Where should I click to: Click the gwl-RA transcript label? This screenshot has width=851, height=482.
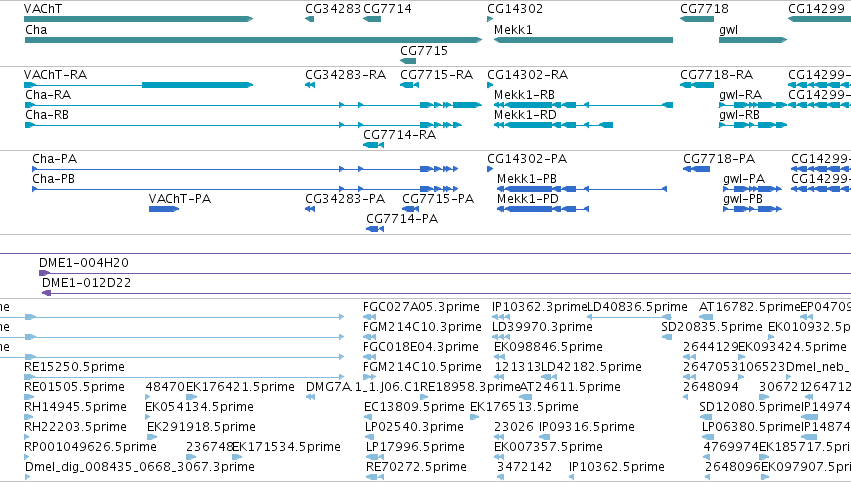pos(741,94)
